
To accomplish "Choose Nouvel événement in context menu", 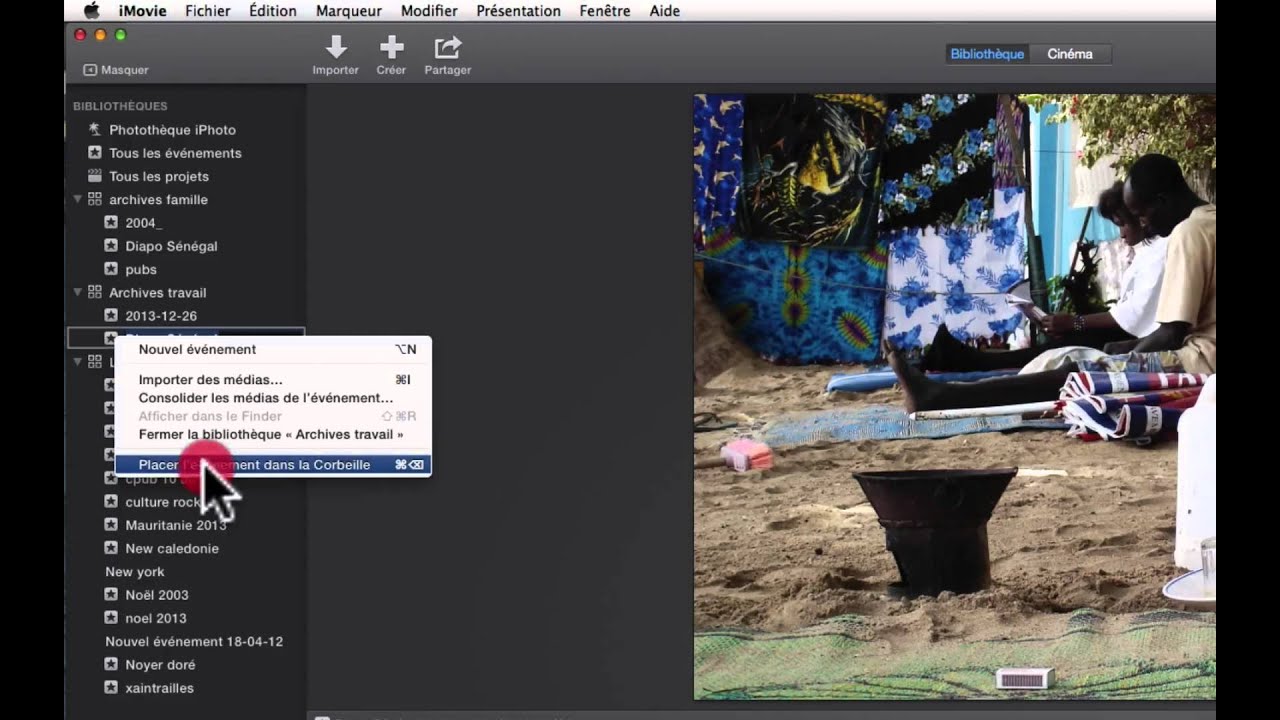I will pos(273,349).
